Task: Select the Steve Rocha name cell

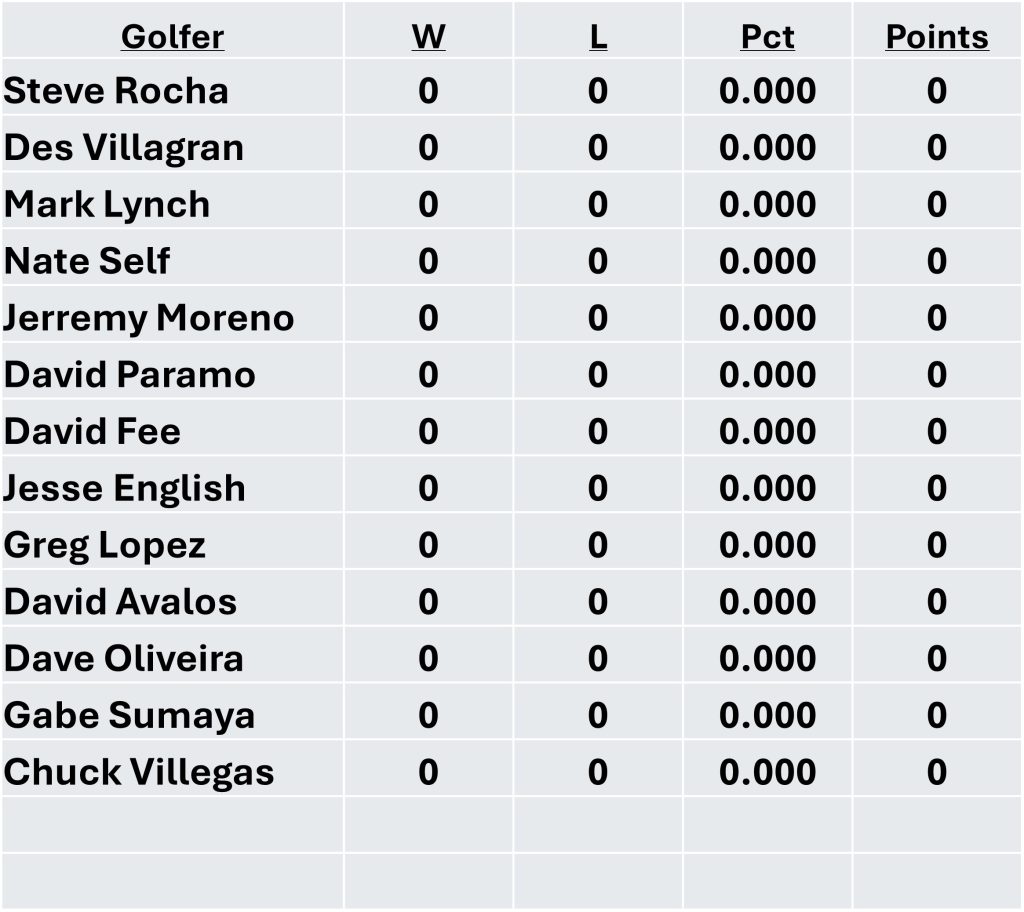Action: [116, 91]
